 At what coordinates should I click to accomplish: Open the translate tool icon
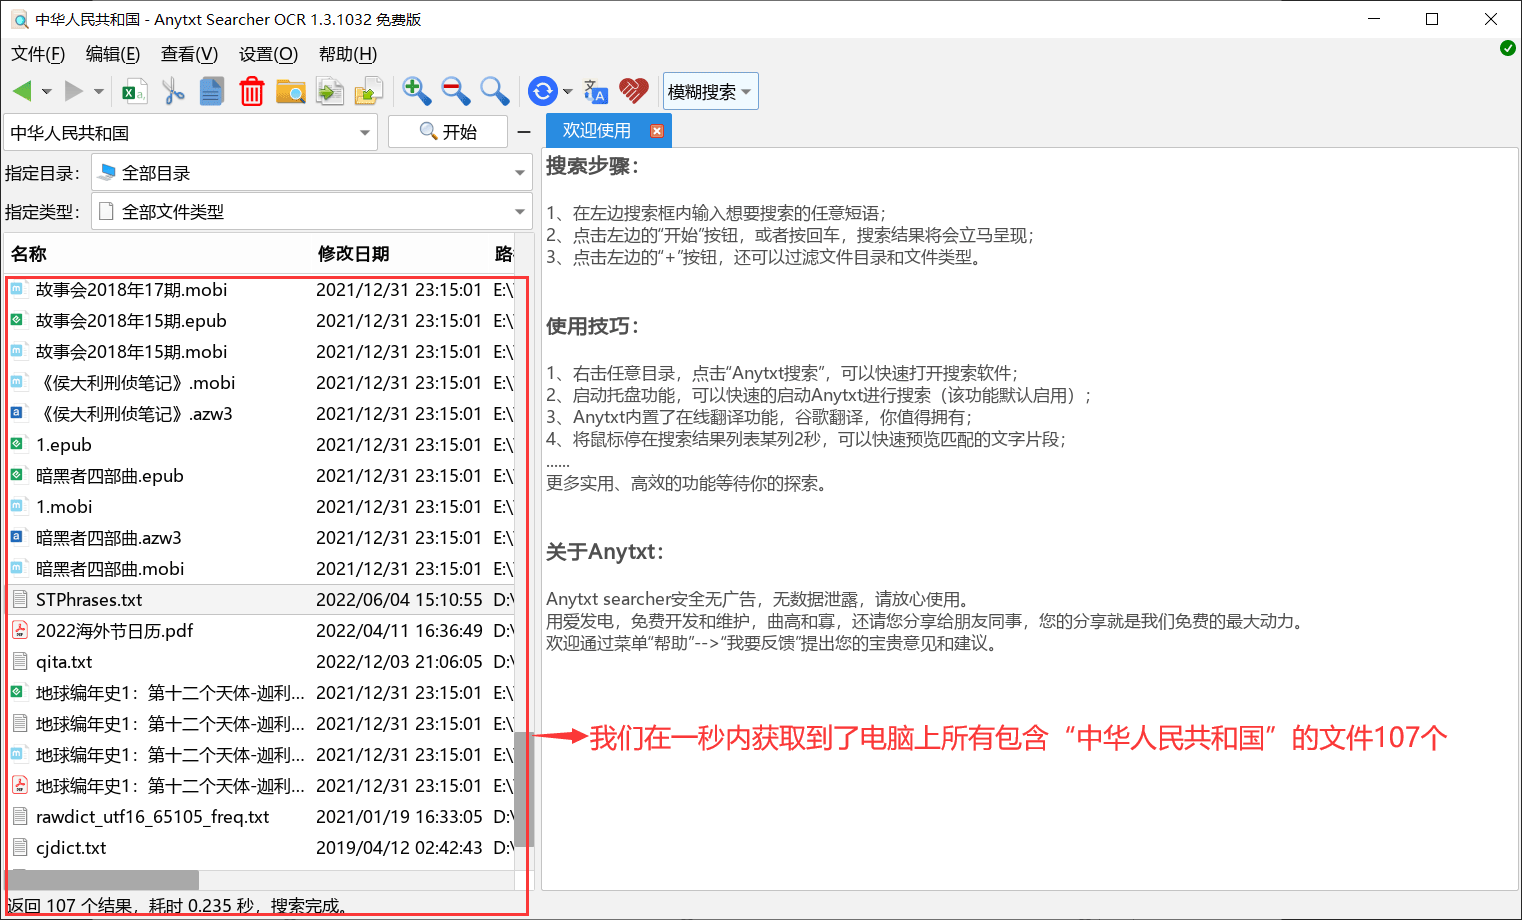tap(595, 92)
